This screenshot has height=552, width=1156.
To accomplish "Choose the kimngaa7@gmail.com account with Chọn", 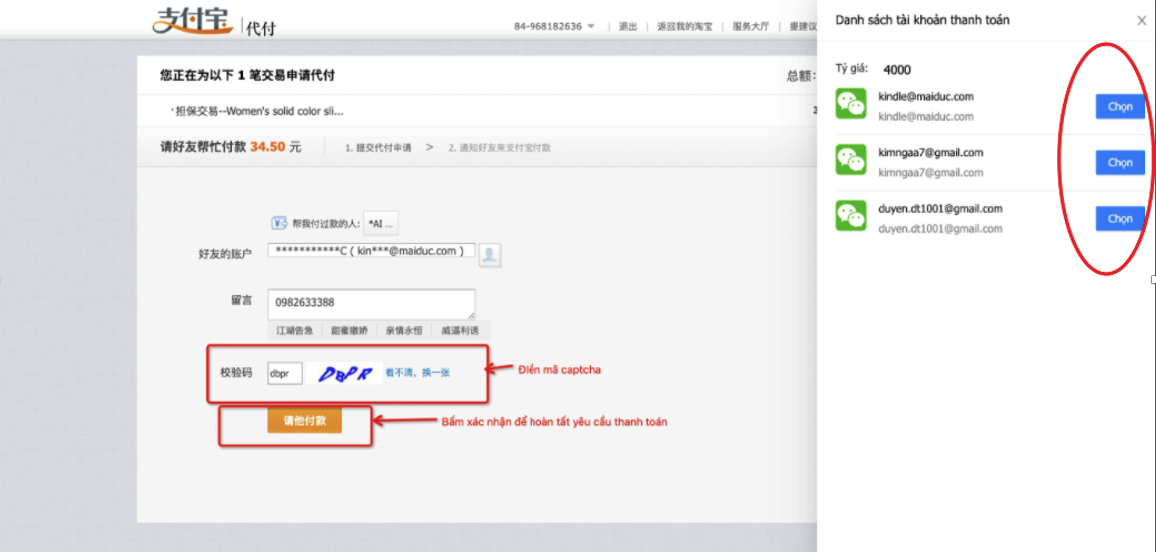I will 1119,163.
